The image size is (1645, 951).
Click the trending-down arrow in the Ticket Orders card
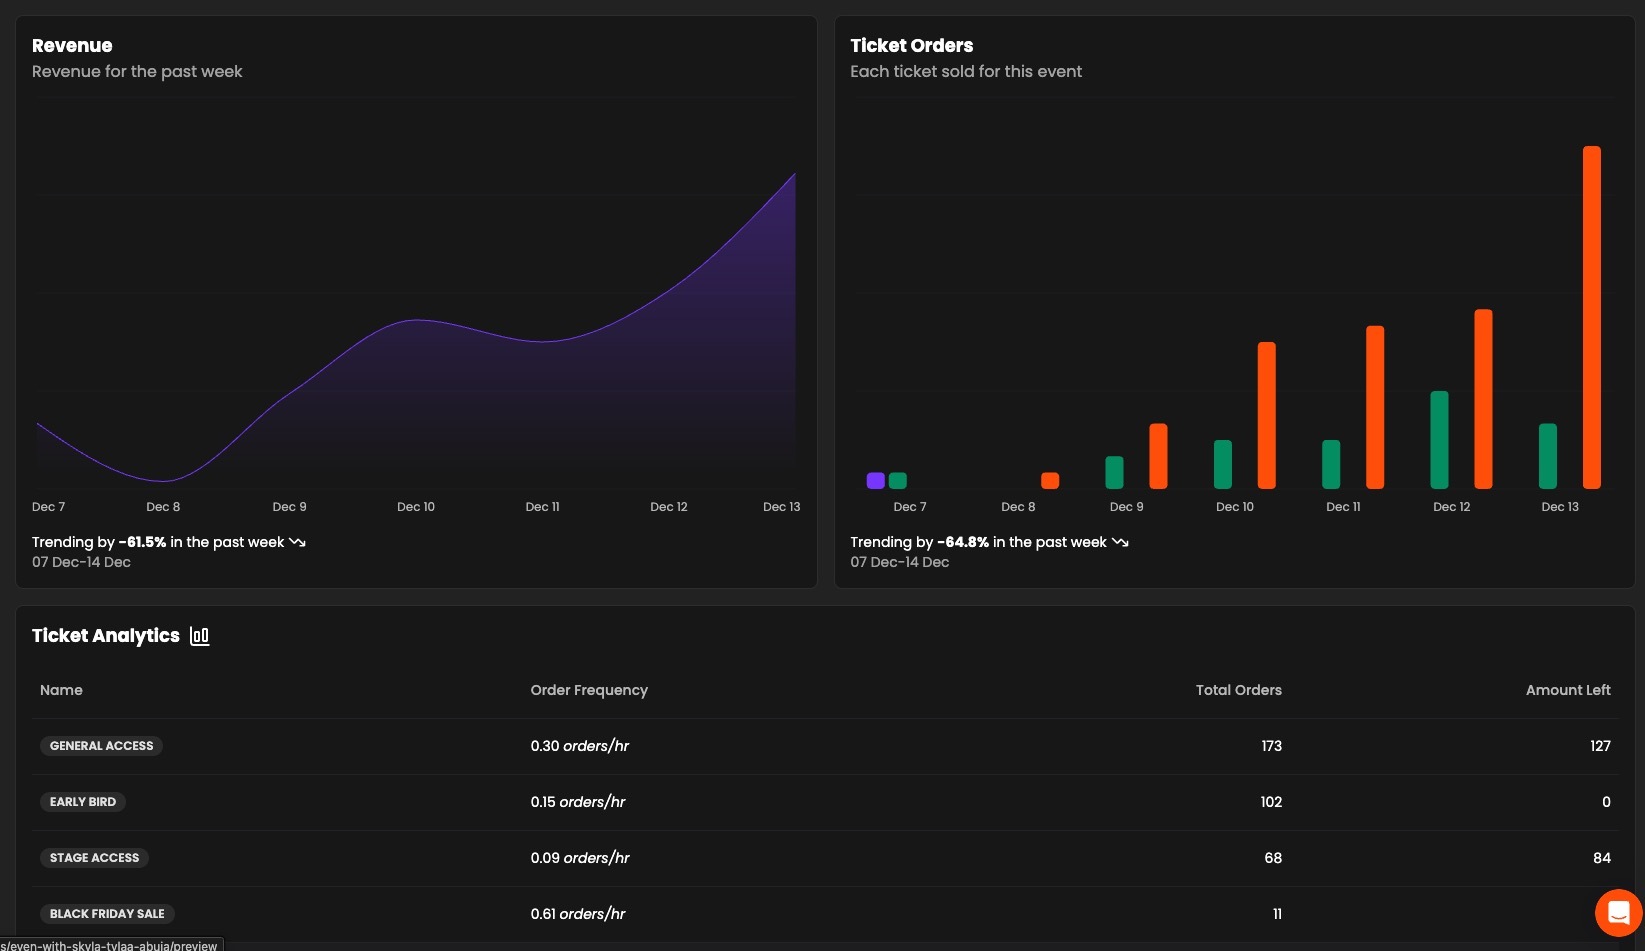(1119, 542)
